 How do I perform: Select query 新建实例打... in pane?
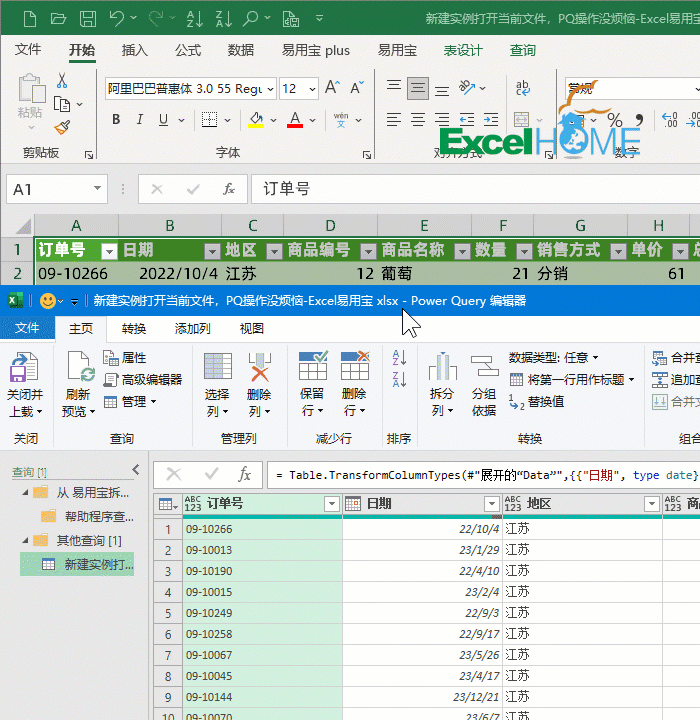(x=77, y=564)
